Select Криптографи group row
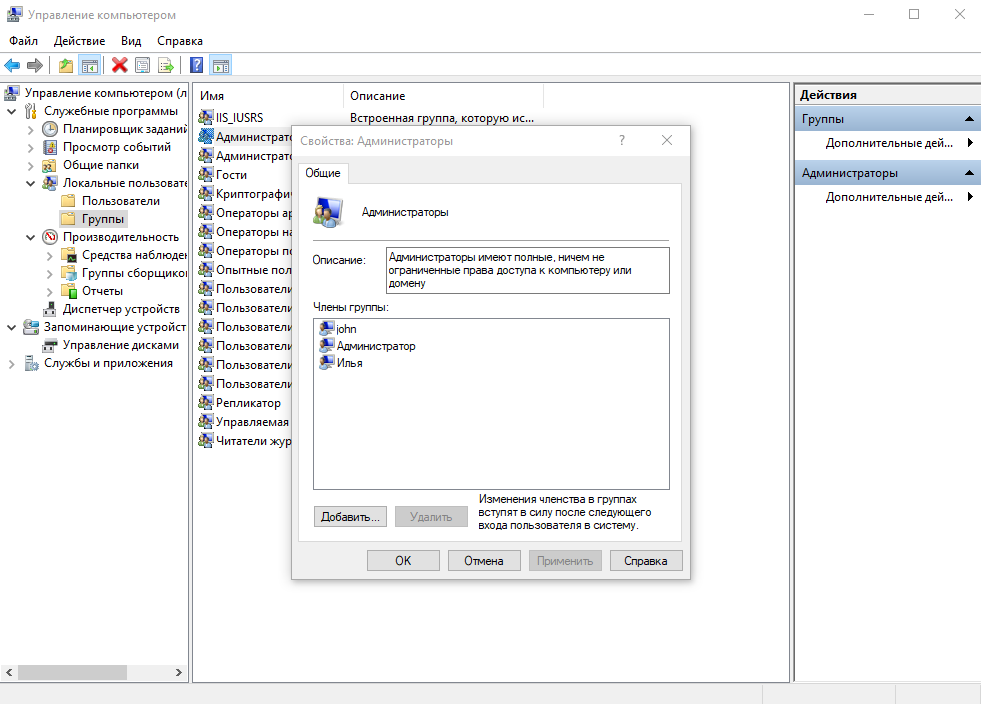 click(x=245, y=193)
